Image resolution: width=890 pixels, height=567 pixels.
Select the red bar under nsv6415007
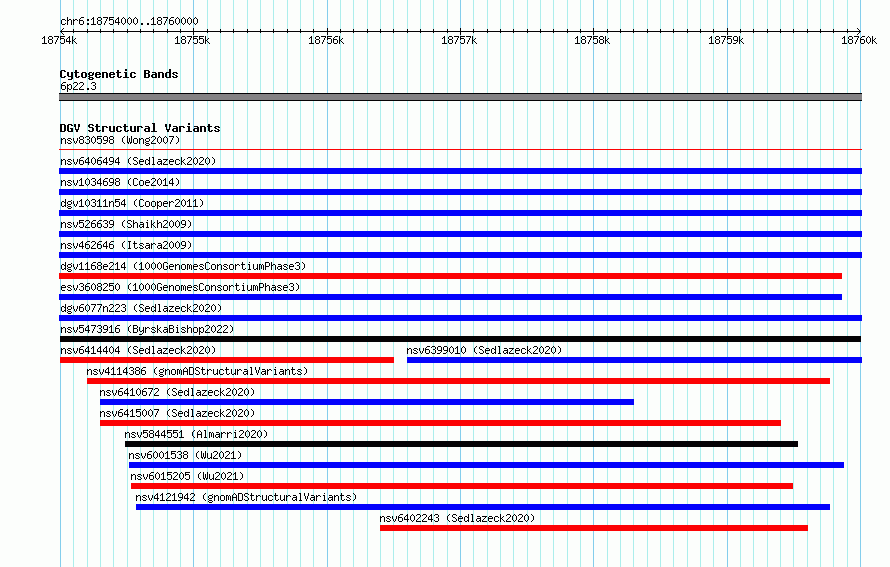440,423
